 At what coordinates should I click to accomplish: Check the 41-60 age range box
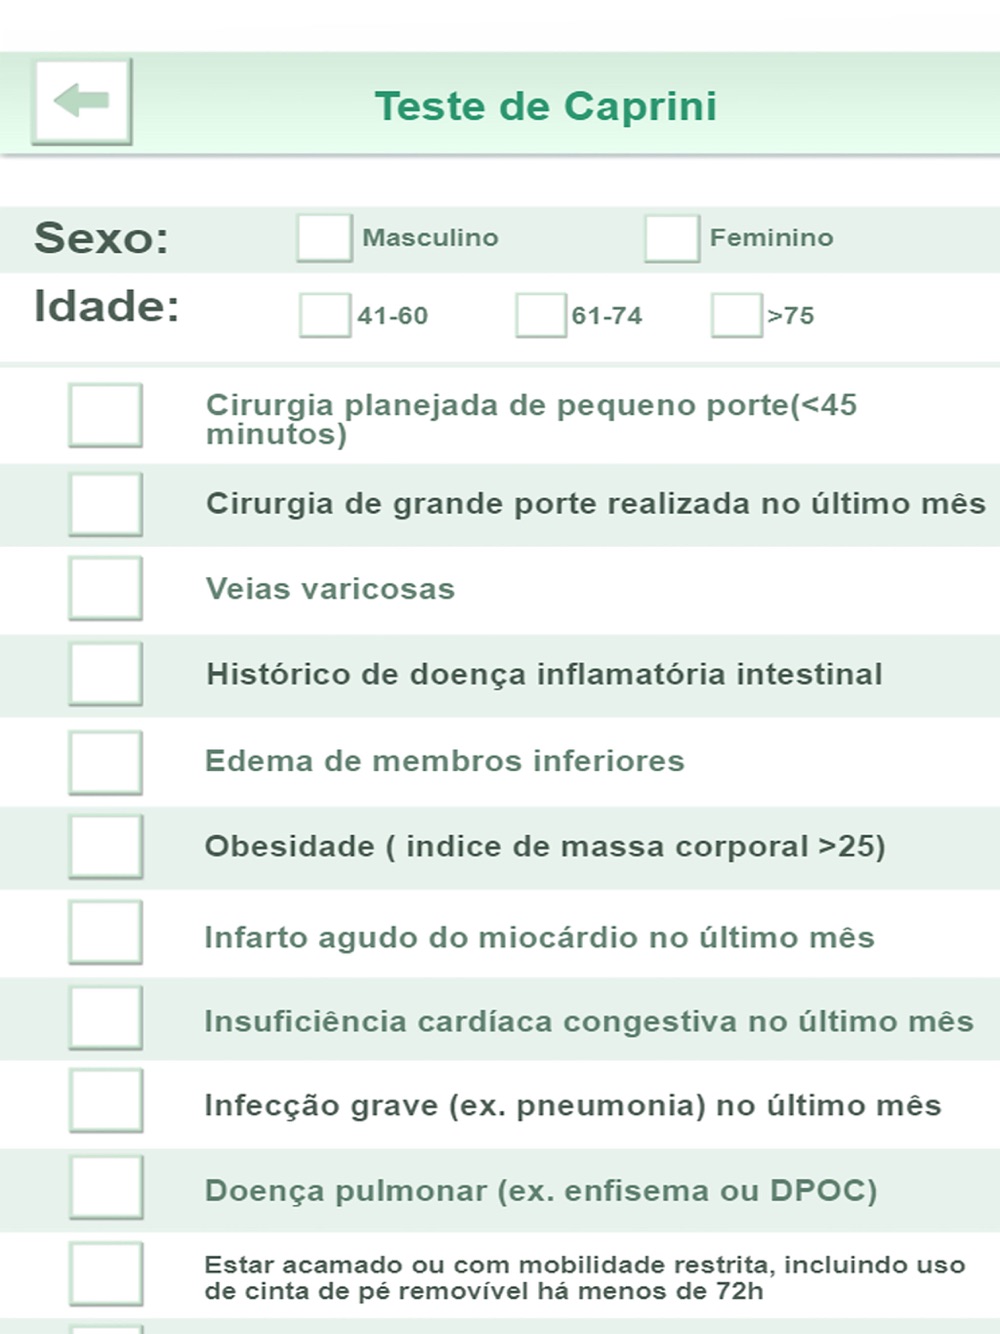coord(325,315)
